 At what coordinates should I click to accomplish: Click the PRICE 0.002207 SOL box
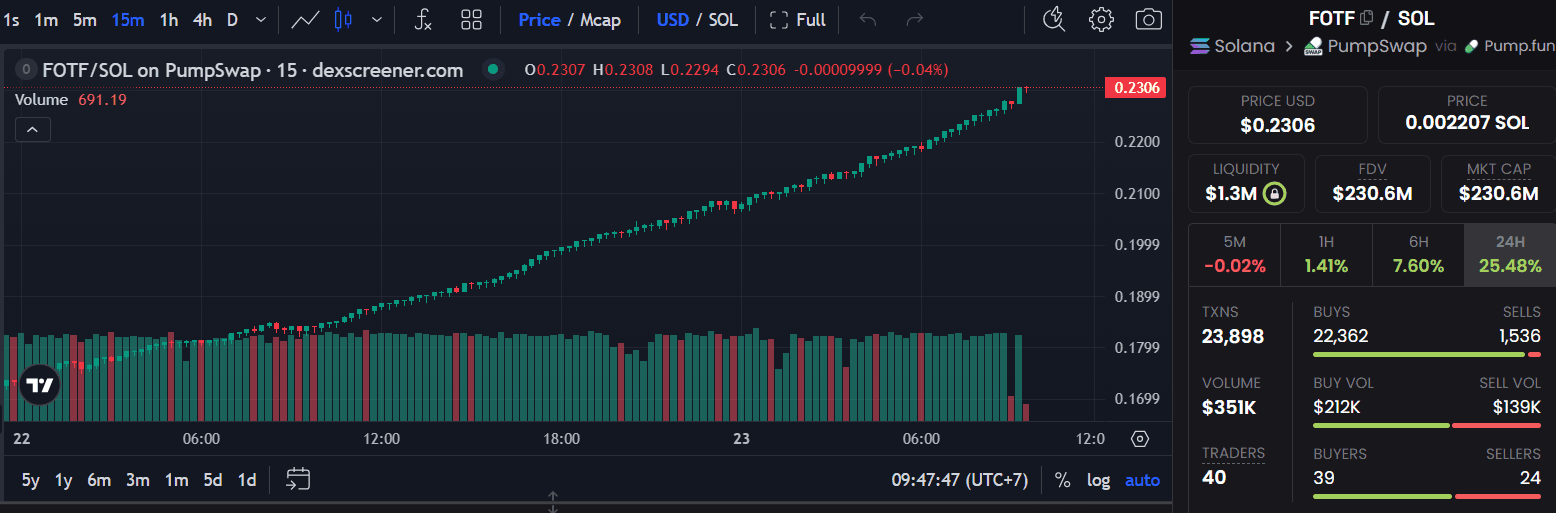click(1467, 114)
